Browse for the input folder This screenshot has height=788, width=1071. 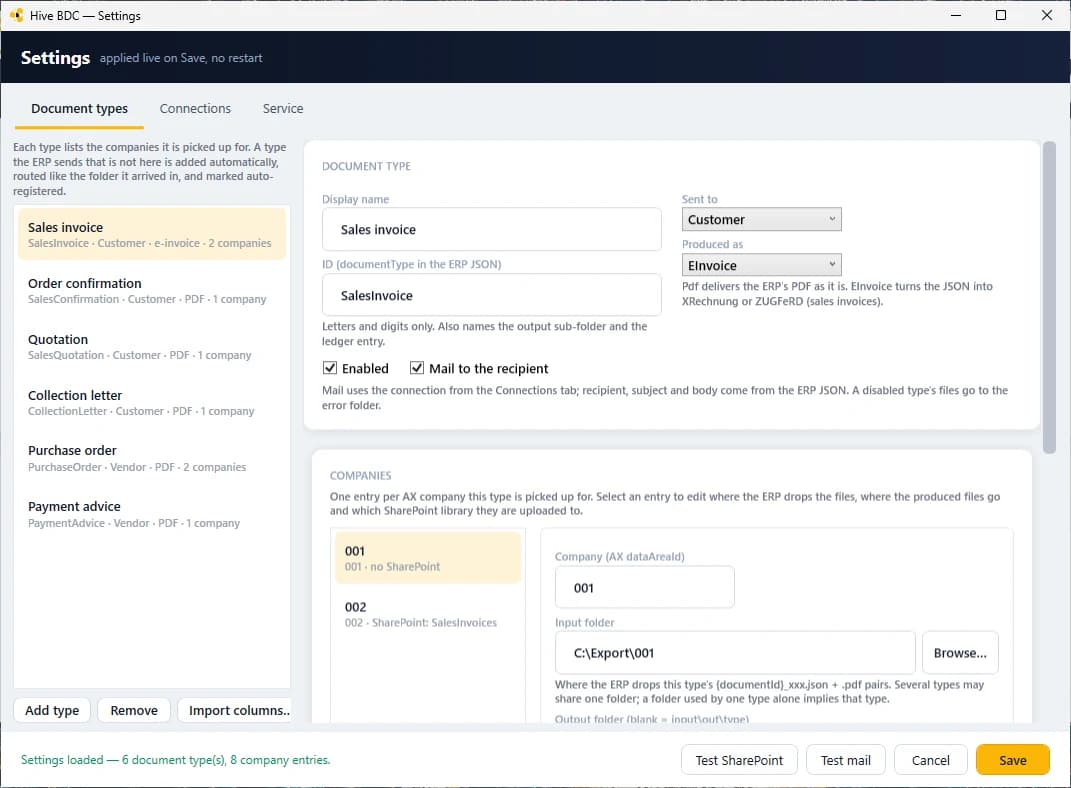(960, 653)
